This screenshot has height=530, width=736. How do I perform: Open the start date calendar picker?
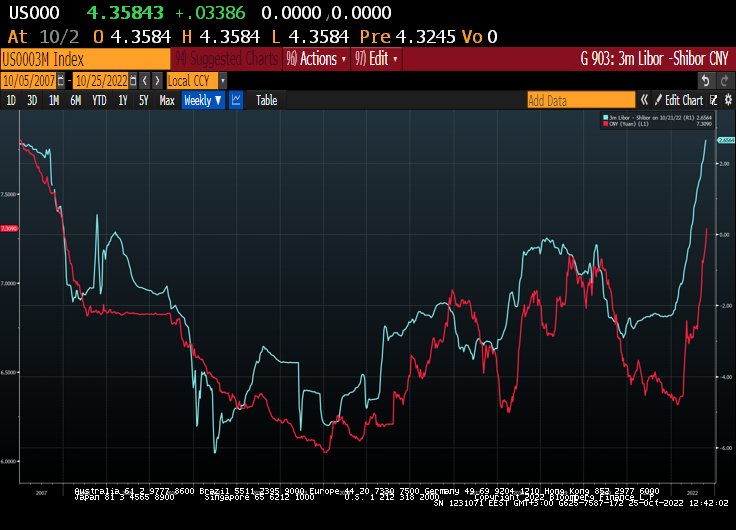pyautogui.click(x=61, y=81)
